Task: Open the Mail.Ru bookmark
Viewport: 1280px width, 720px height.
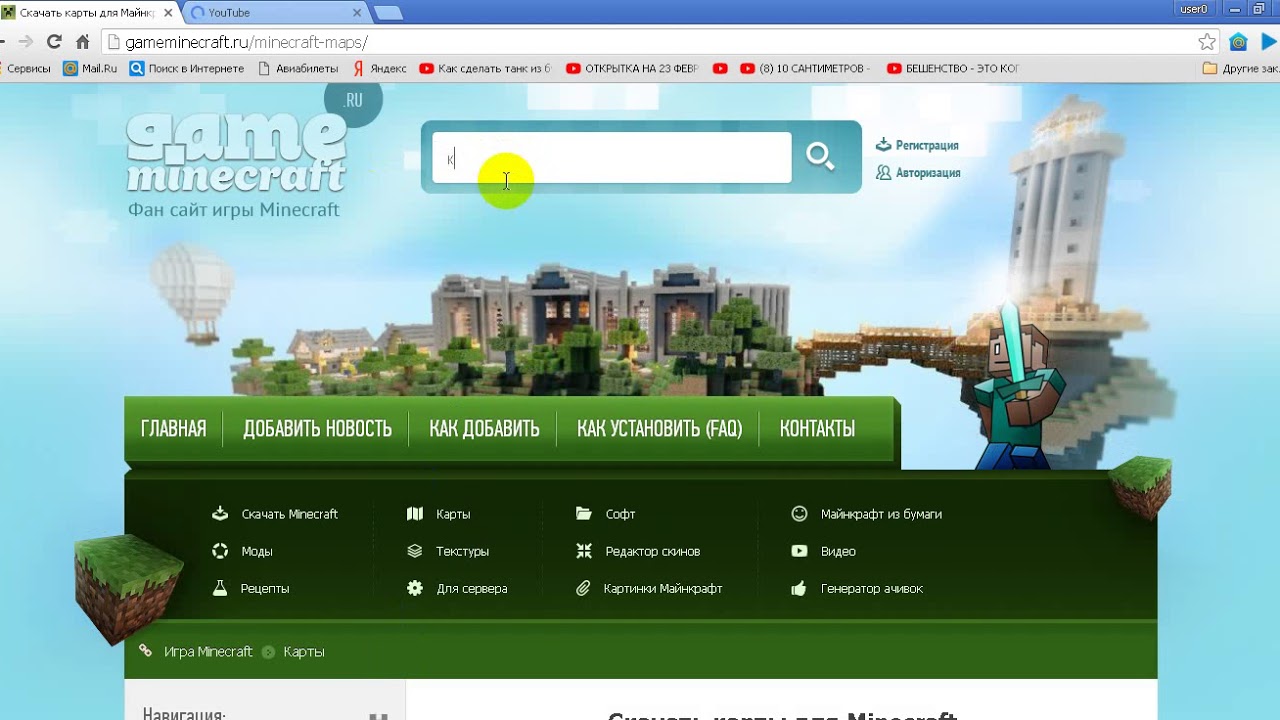Action: [90, 68]
